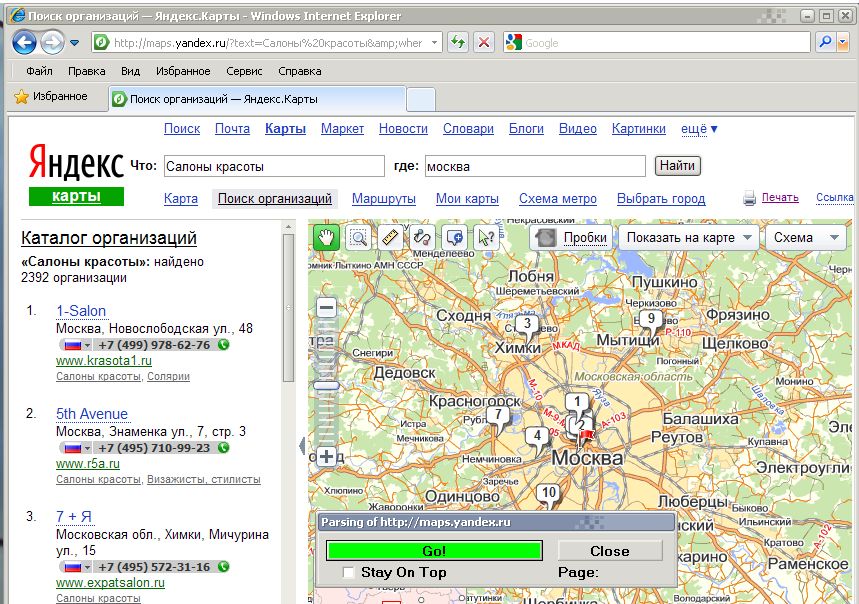The width and height of the screenshot is (859, 604).
Task: Open the Избранное menu
Action: (183, 71)
